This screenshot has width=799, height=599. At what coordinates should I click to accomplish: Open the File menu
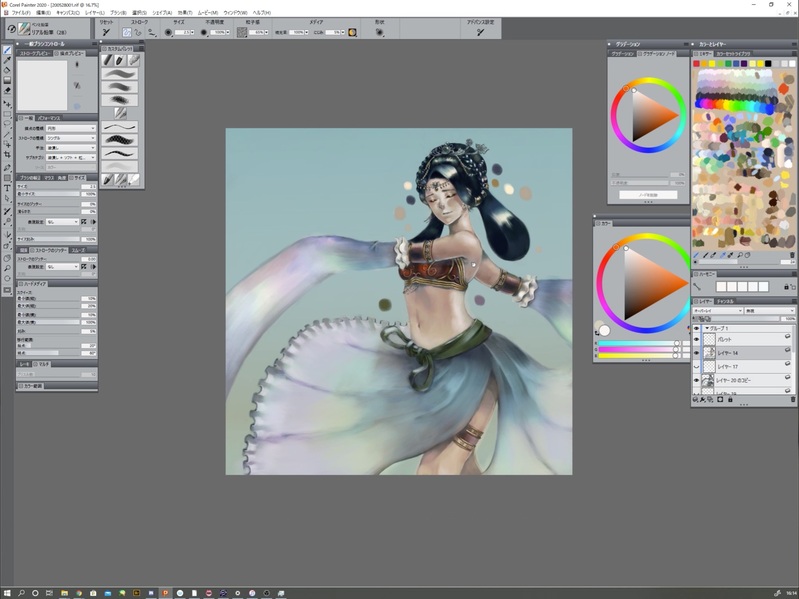21,12
